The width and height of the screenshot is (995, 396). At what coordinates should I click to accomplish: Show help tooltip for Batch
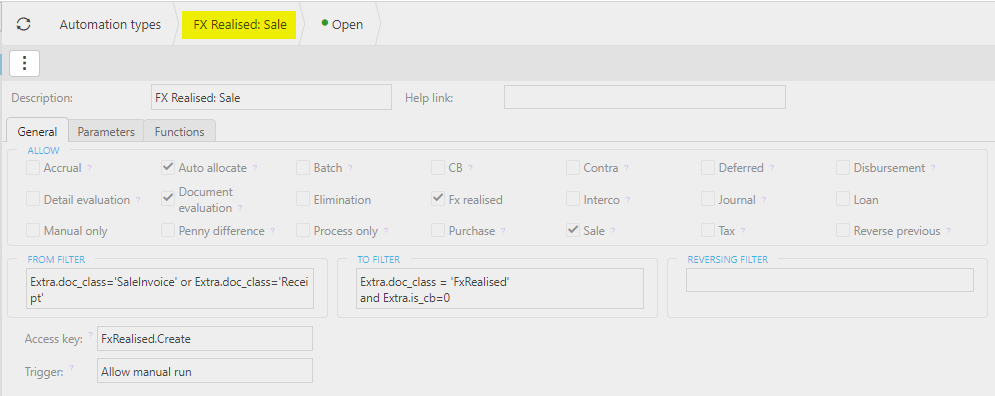coord(350,168)
